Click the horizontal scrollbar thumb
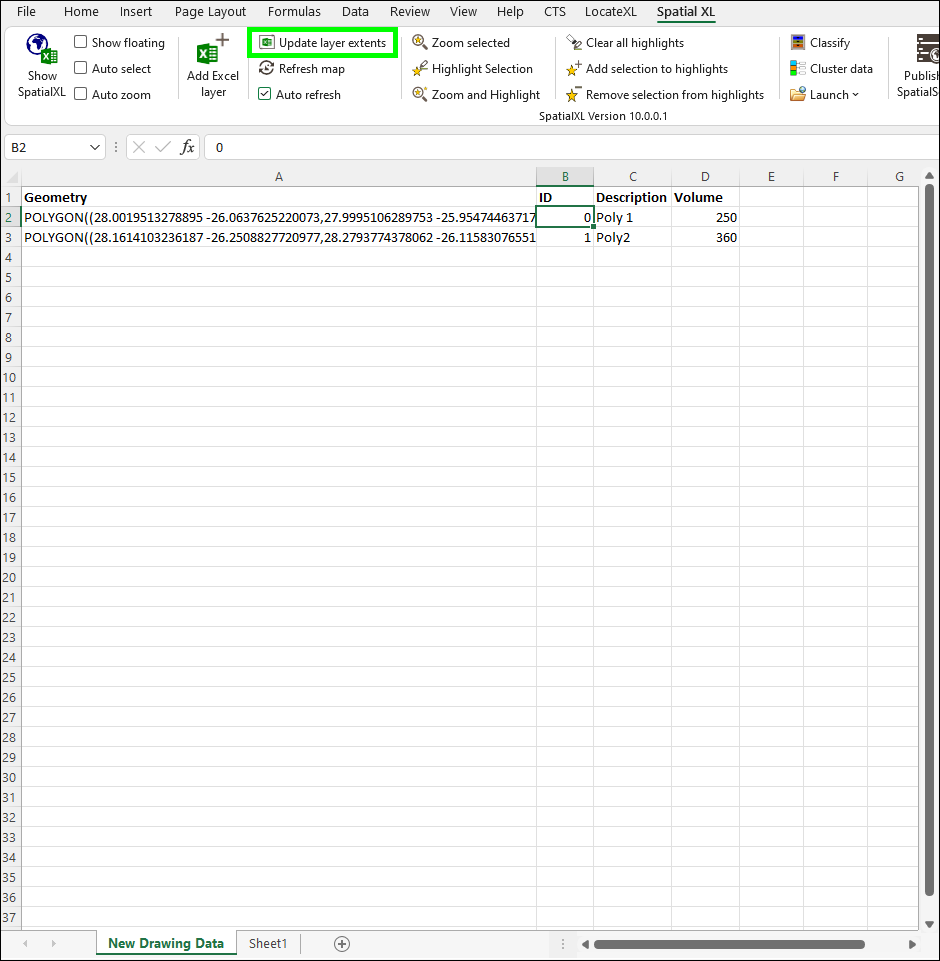The height and width of the screenshot is (961, 940). (728, 944)
